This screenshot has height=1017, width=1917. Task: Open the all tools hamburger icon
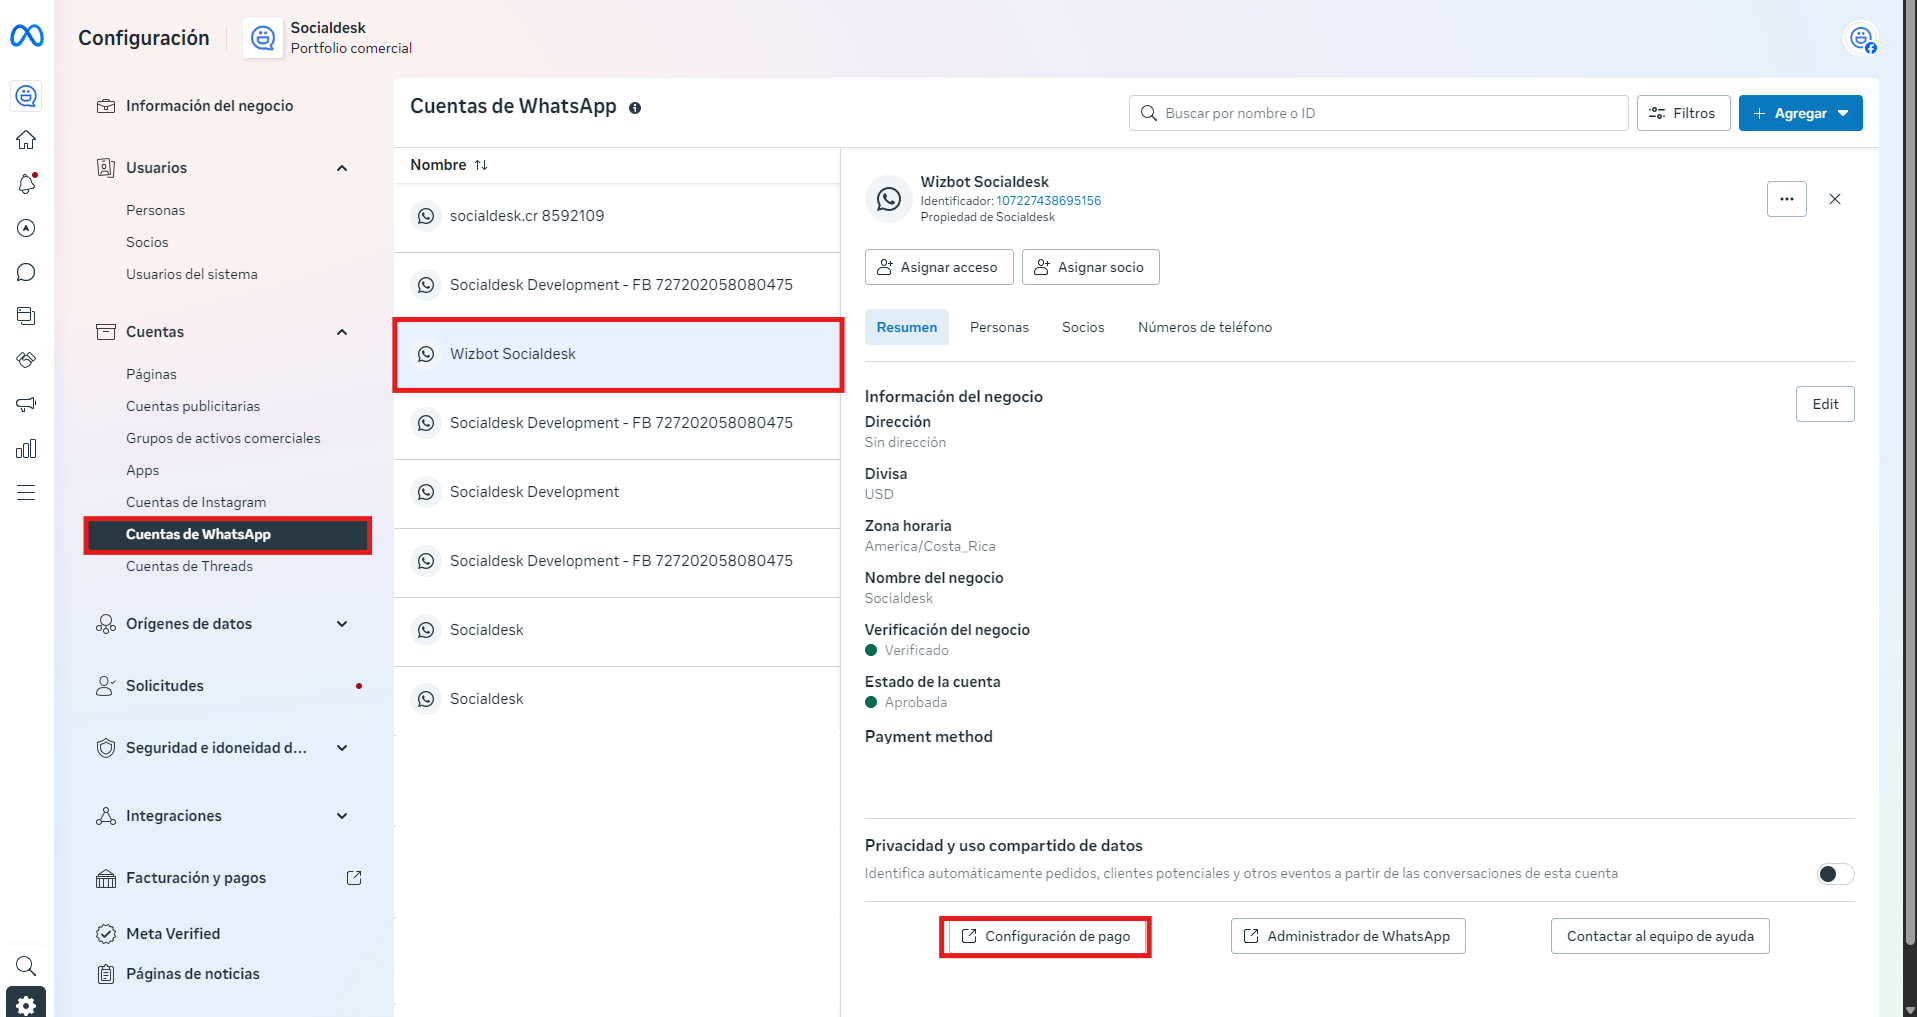click(x=27, y=492)
